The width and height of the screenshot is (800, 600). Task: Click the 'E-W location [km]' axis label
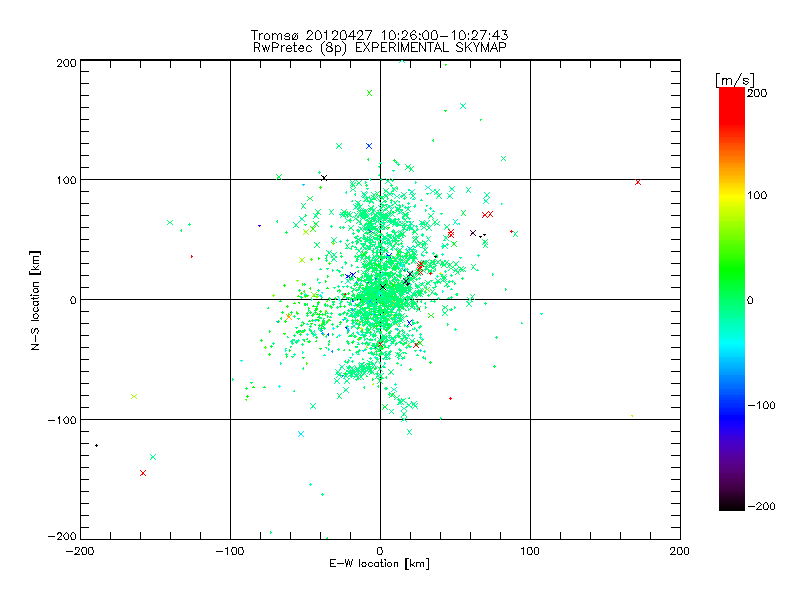click(379, 564)
